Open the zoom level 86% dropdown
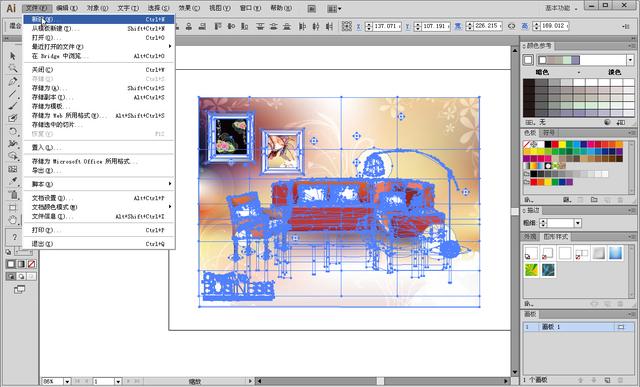Image resolution: width=640 pixels, height=387 pixels. (x=67, y=381)
